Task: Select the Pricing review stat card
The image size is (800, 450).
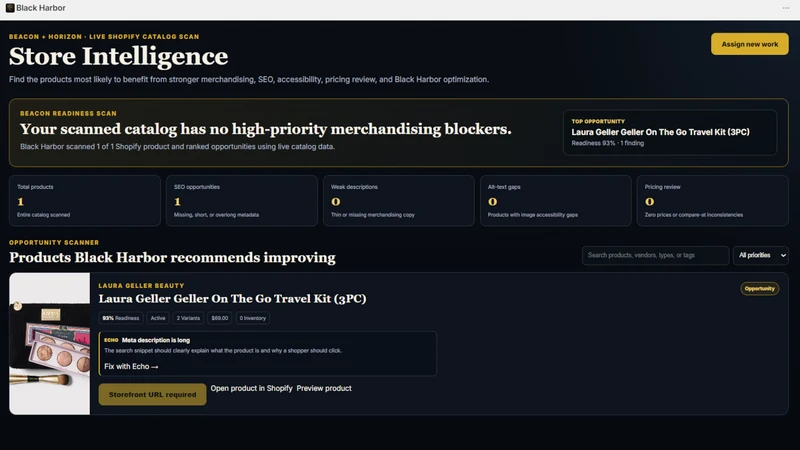Action: tap(713, 201)
